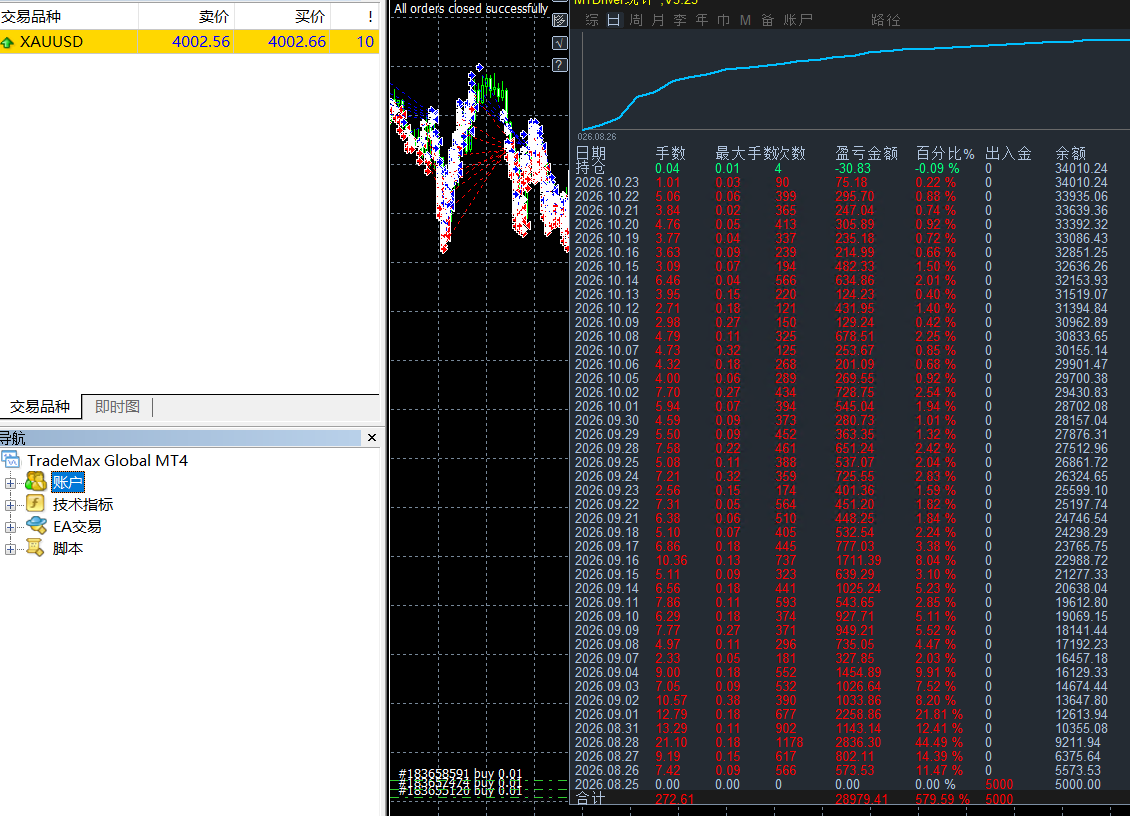Select the 周 weekly statistics tab
The height and width of the screenshot is (816, 1130).
click(636, 20)
